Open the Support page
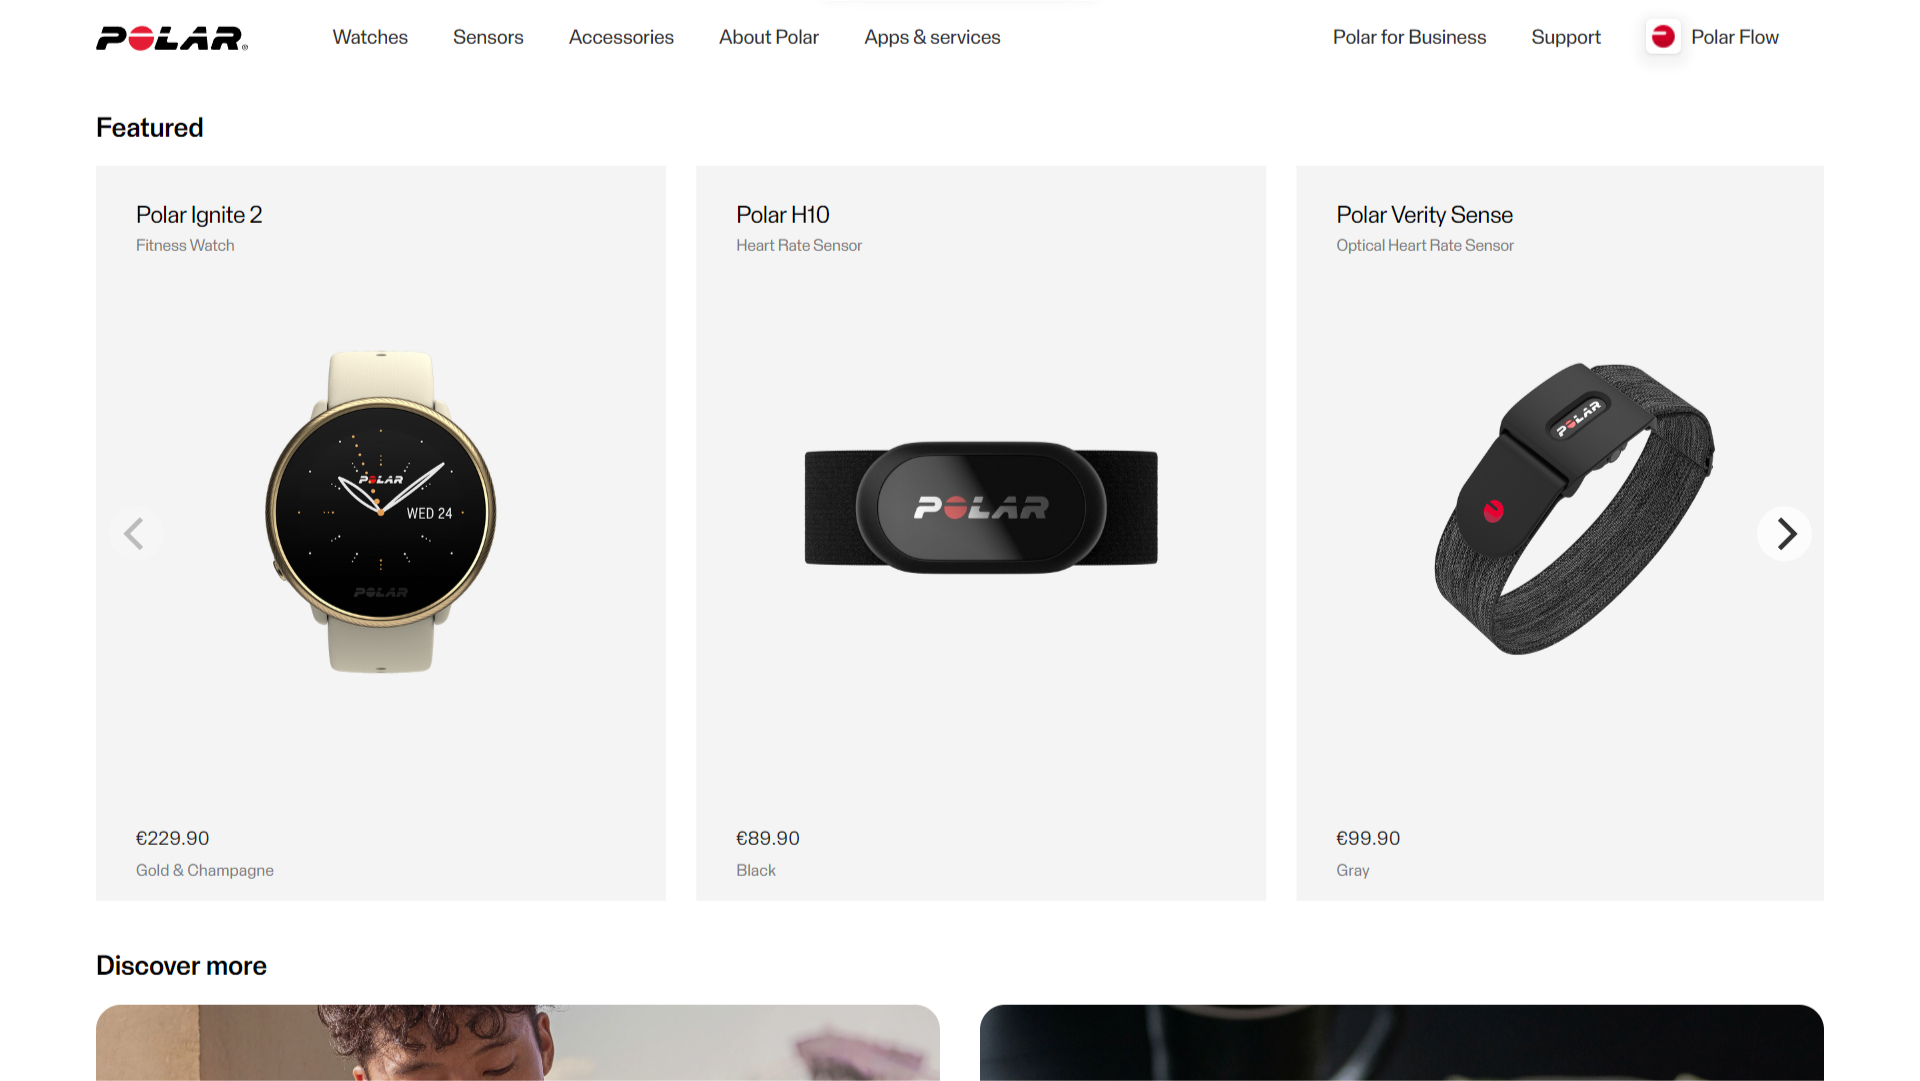The height and width of the screenshot is (1081, 1920). 1566,37
